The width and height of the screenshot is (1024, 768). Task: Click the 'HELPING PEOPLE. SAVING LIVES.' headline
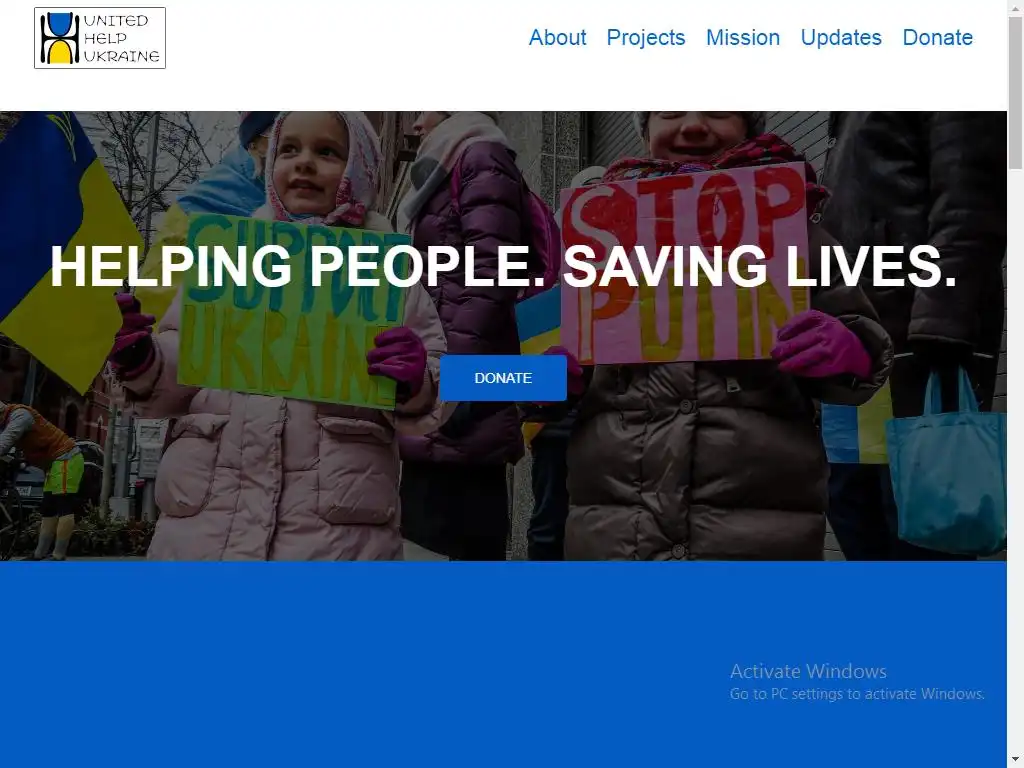(x=503, y=266)
